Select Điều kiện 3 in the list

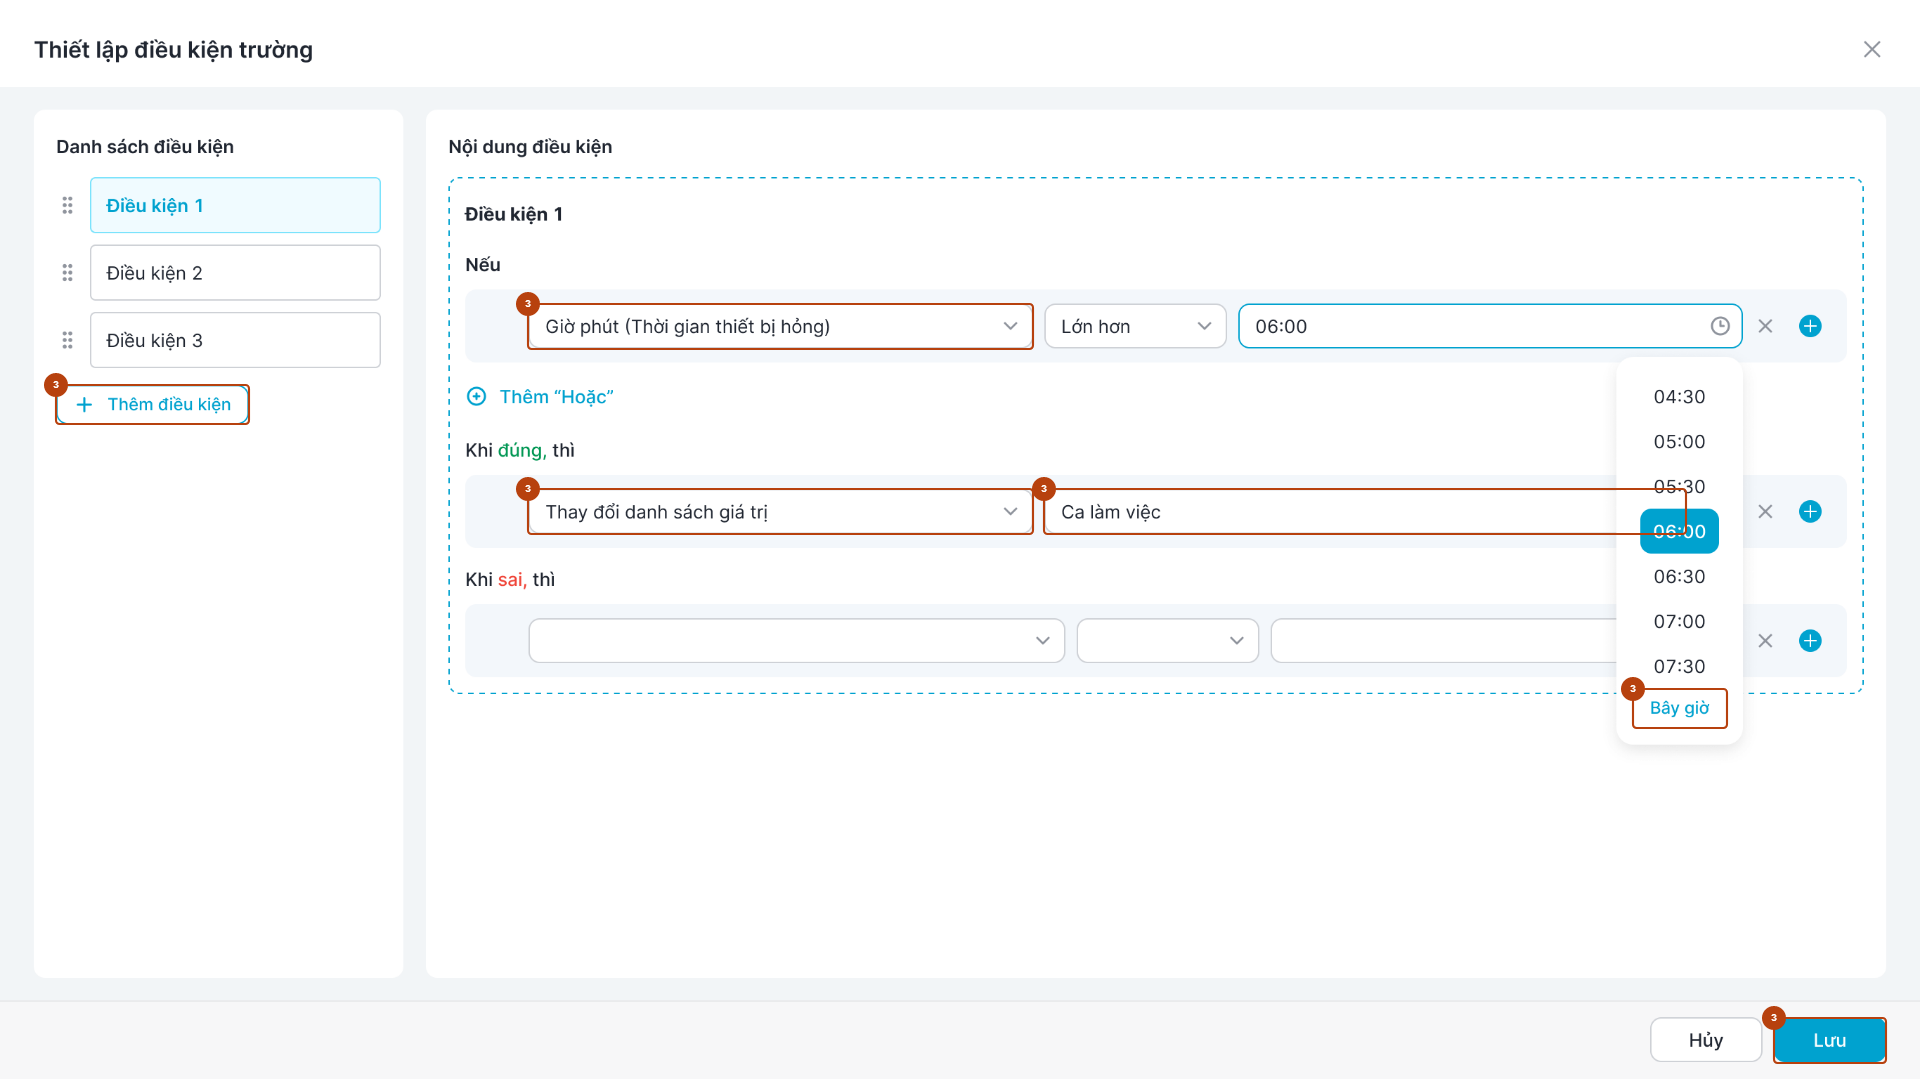coord(235,340)
